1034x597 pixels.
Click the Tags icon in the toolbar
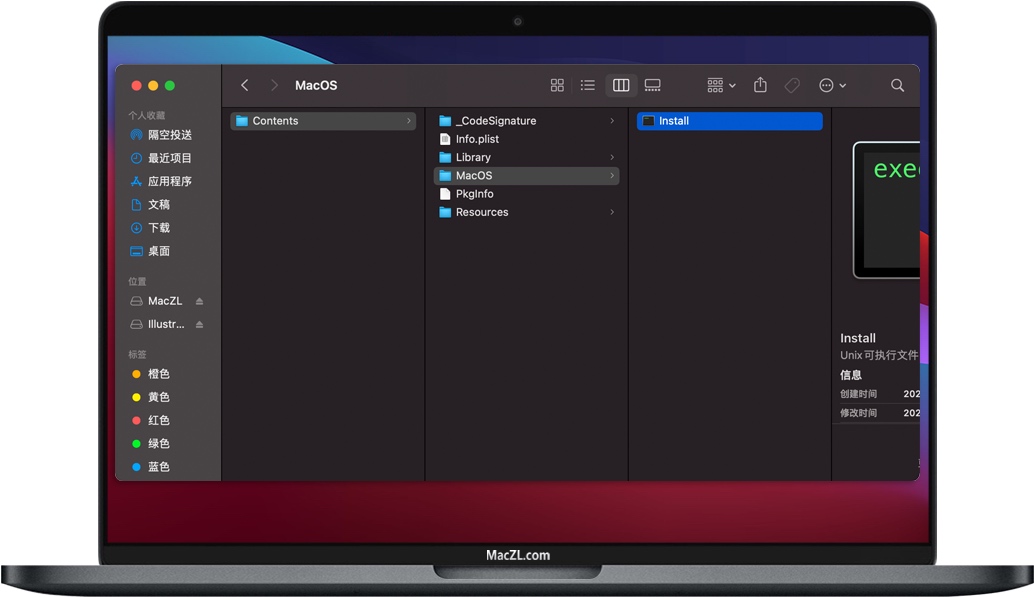pos(791,85)
